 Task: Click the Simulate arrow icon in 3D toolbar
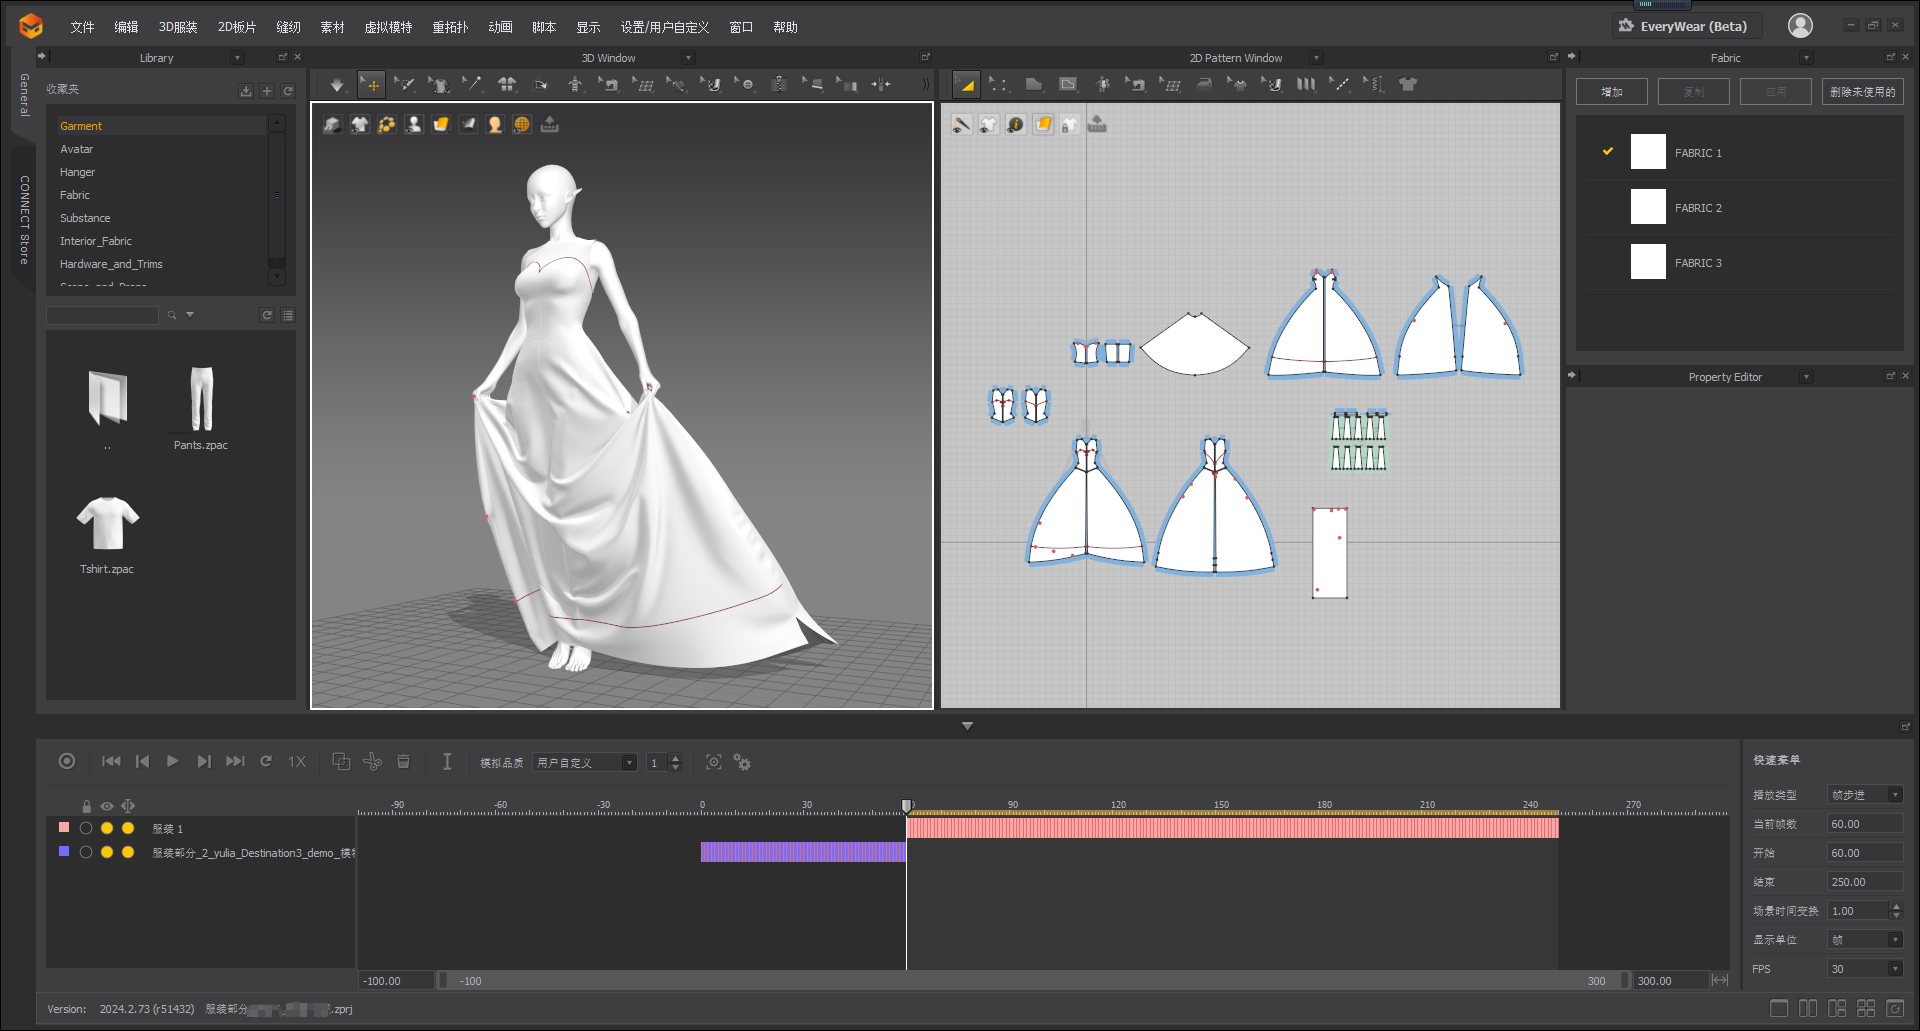(337, 85)
